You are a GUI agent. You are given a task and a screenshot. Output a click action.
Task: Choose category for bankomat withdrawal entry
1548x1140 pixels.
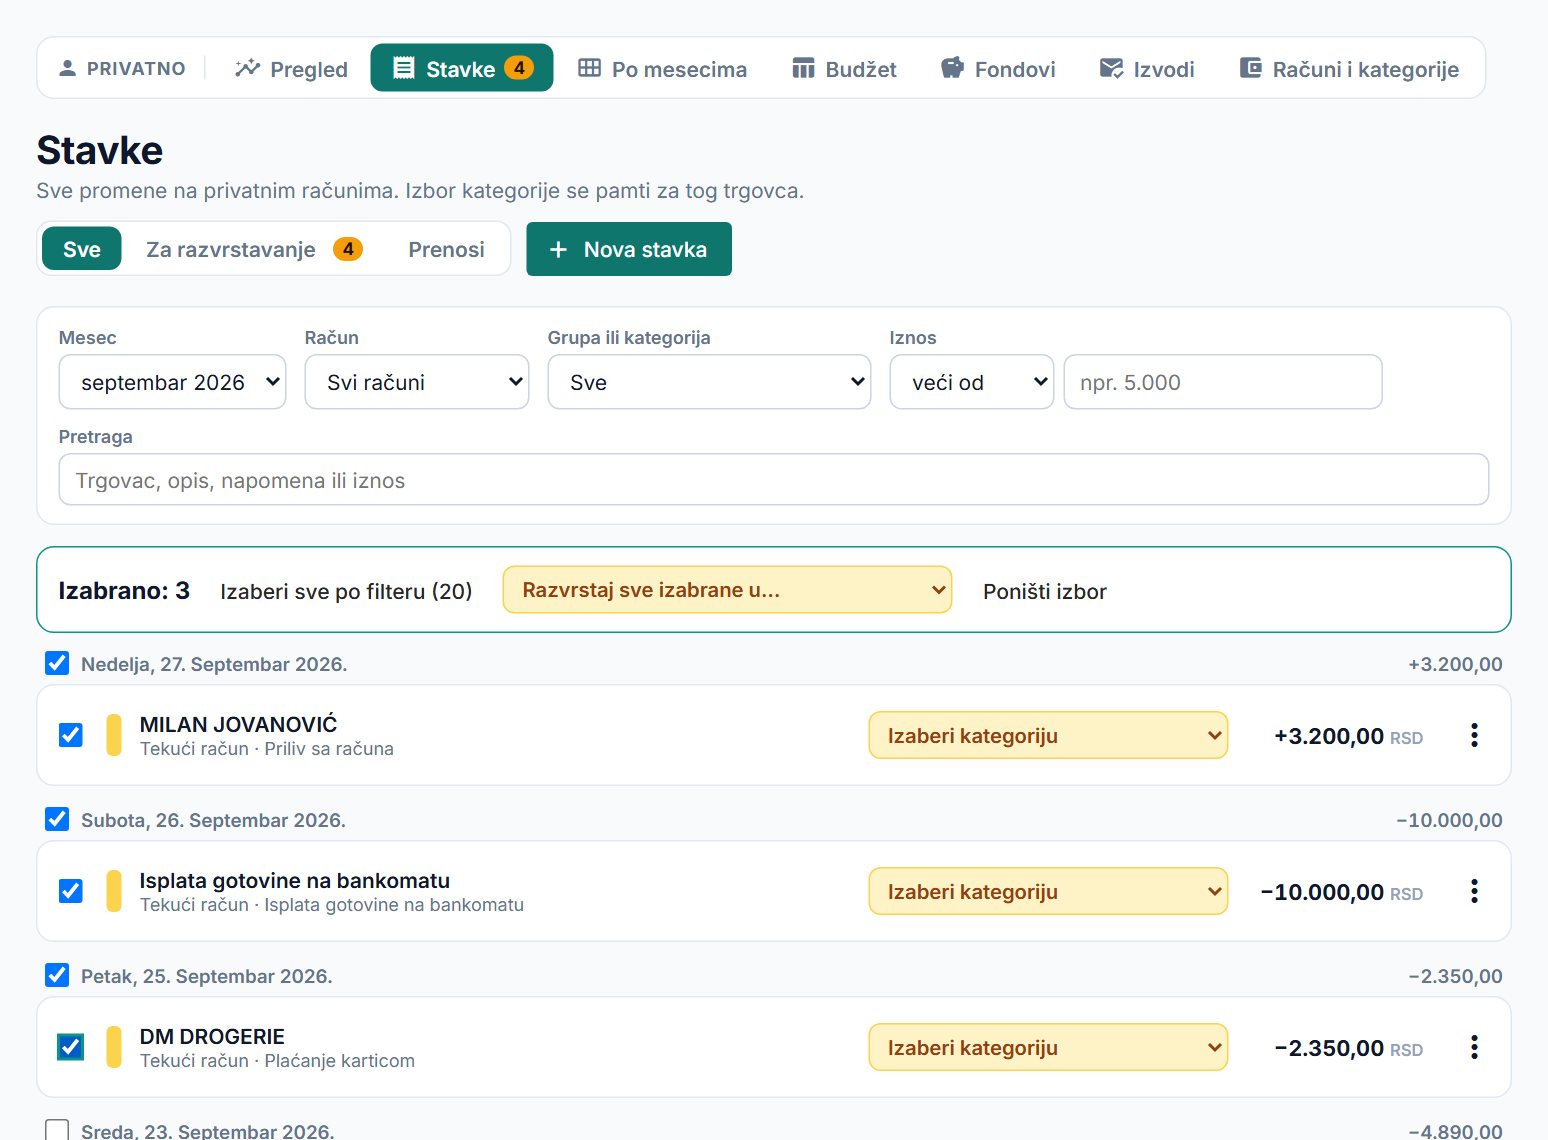point(1048,891)
